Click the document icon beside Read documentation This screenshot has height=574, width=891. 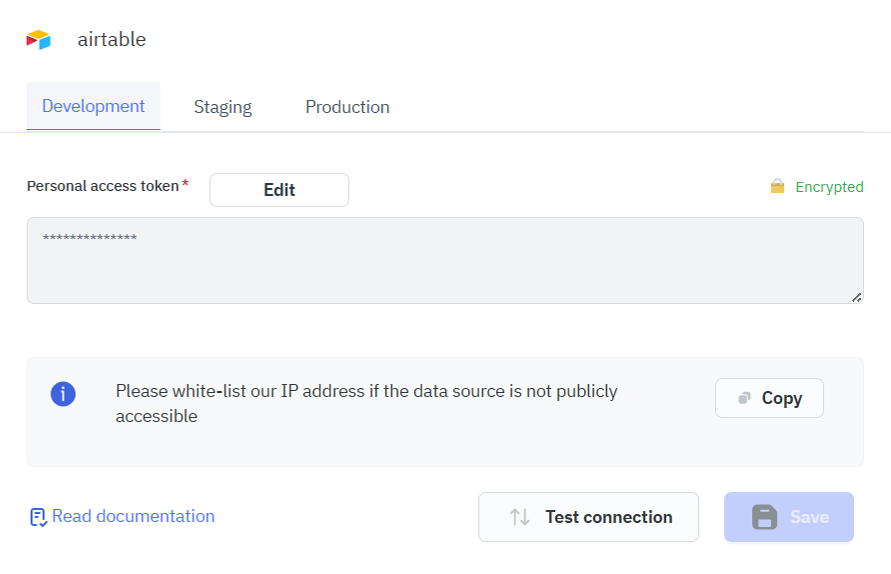pyautogui.click(x=38, y=517)
